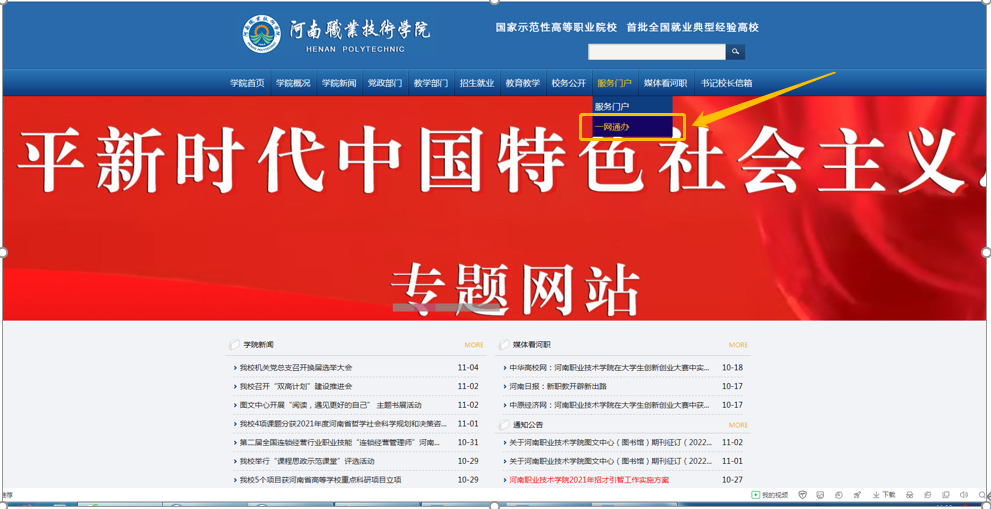991x509 pixels.
Task: Open news item 我校机关党总支召开换届选举大会
Action: click(x=296, y=368)
